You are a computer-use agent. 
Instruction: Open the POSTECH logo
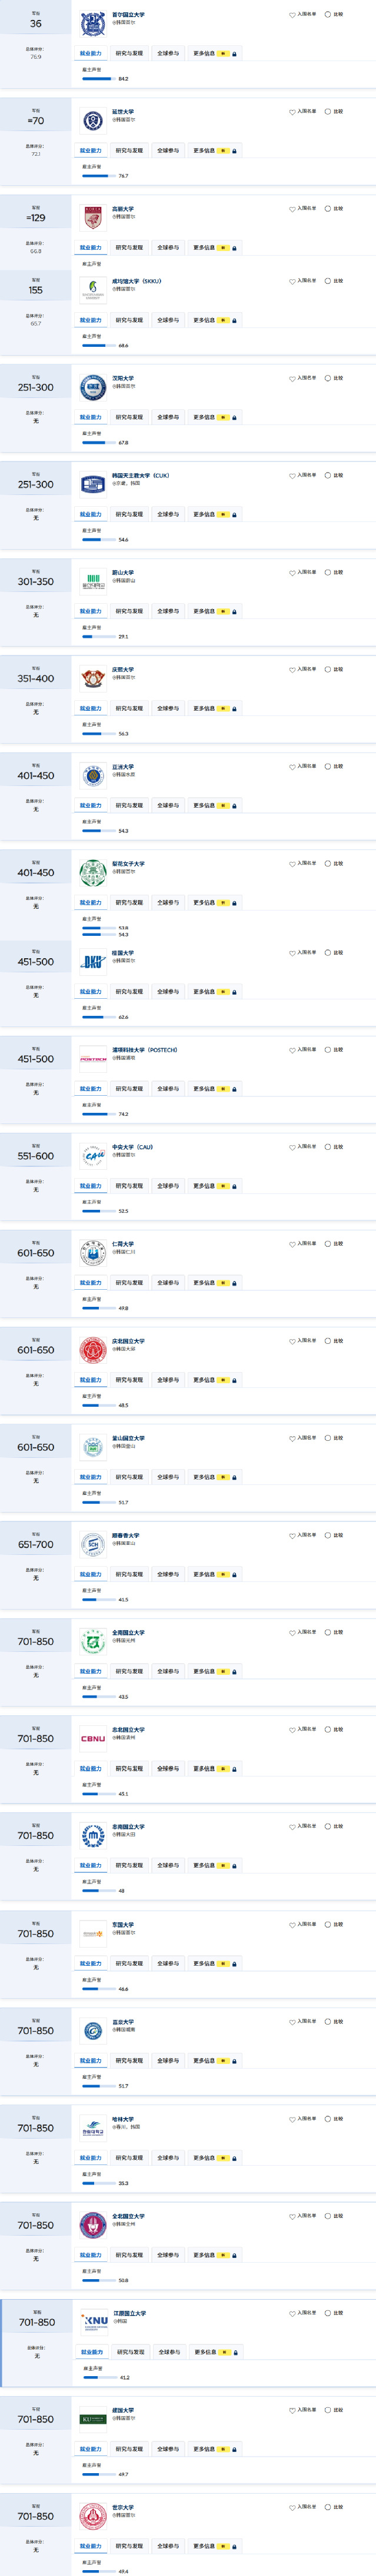(x=93, y=1059)
